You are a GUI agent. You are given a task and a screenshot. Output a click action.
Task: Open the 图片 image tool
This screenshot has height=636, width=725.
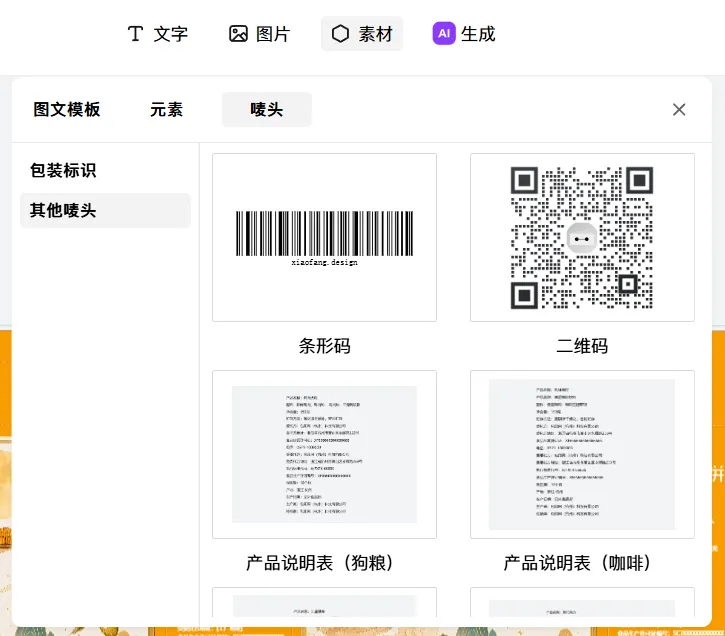259,34
